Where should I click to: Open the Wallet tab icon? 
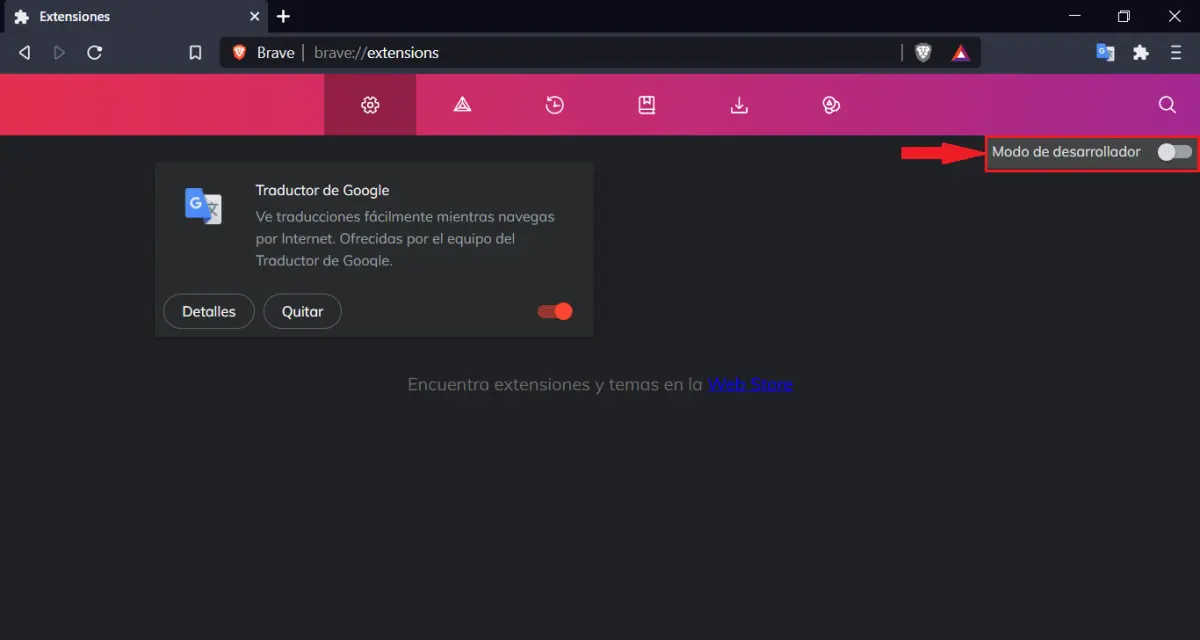pos(831,105)
